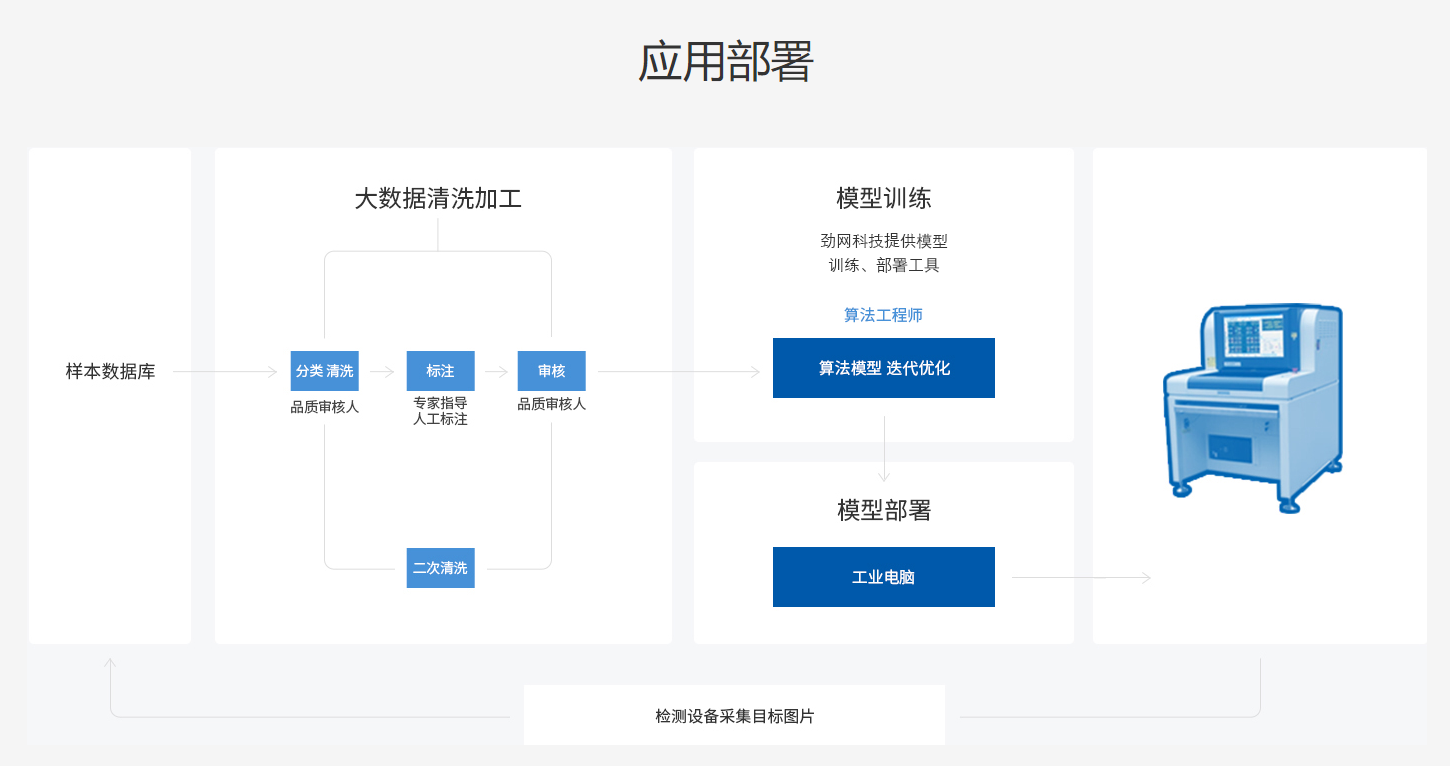Open the 二次清洗 step block

click(440, 567)
